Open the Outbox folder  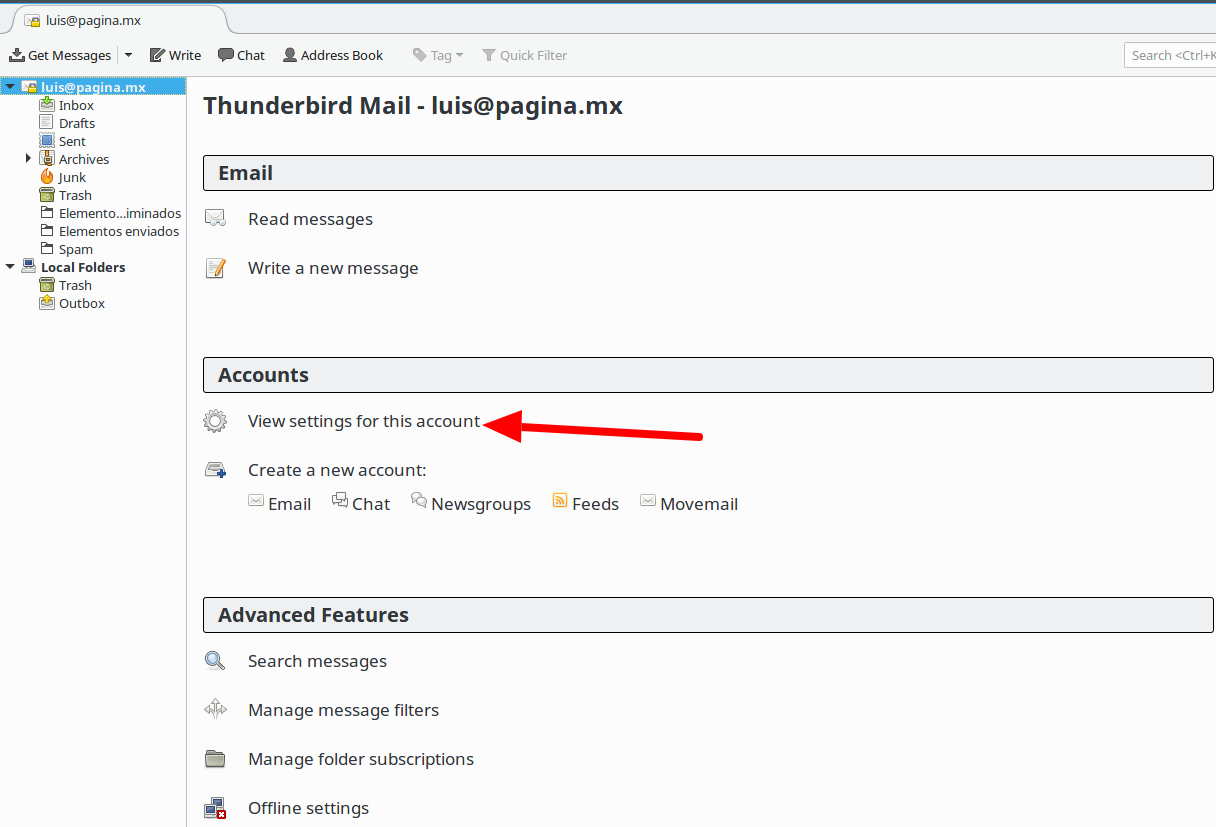(x=82, y=303)
